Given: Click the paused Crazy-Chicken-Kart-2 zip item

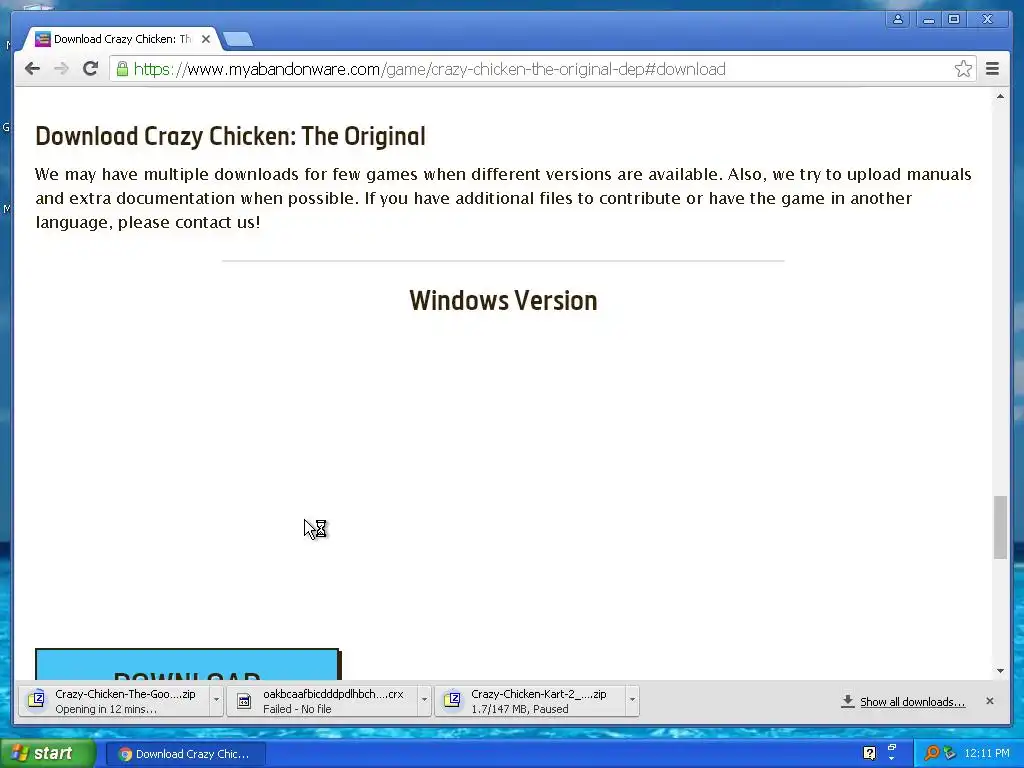Looking at the screenshot, I should [530, 701].
